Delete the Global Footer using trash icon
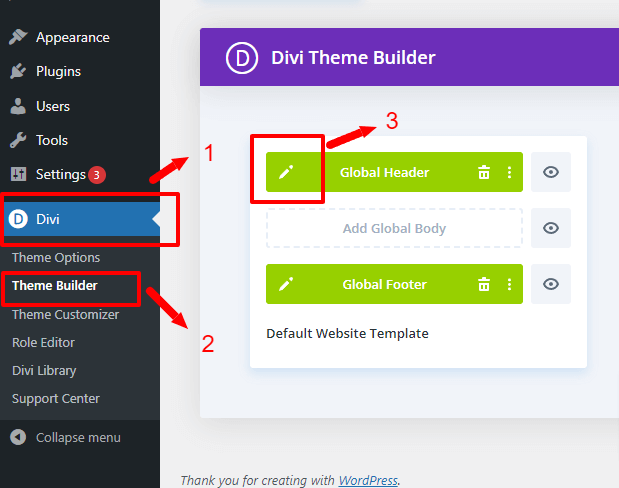 pyautogui.click(x=484, y=284)
